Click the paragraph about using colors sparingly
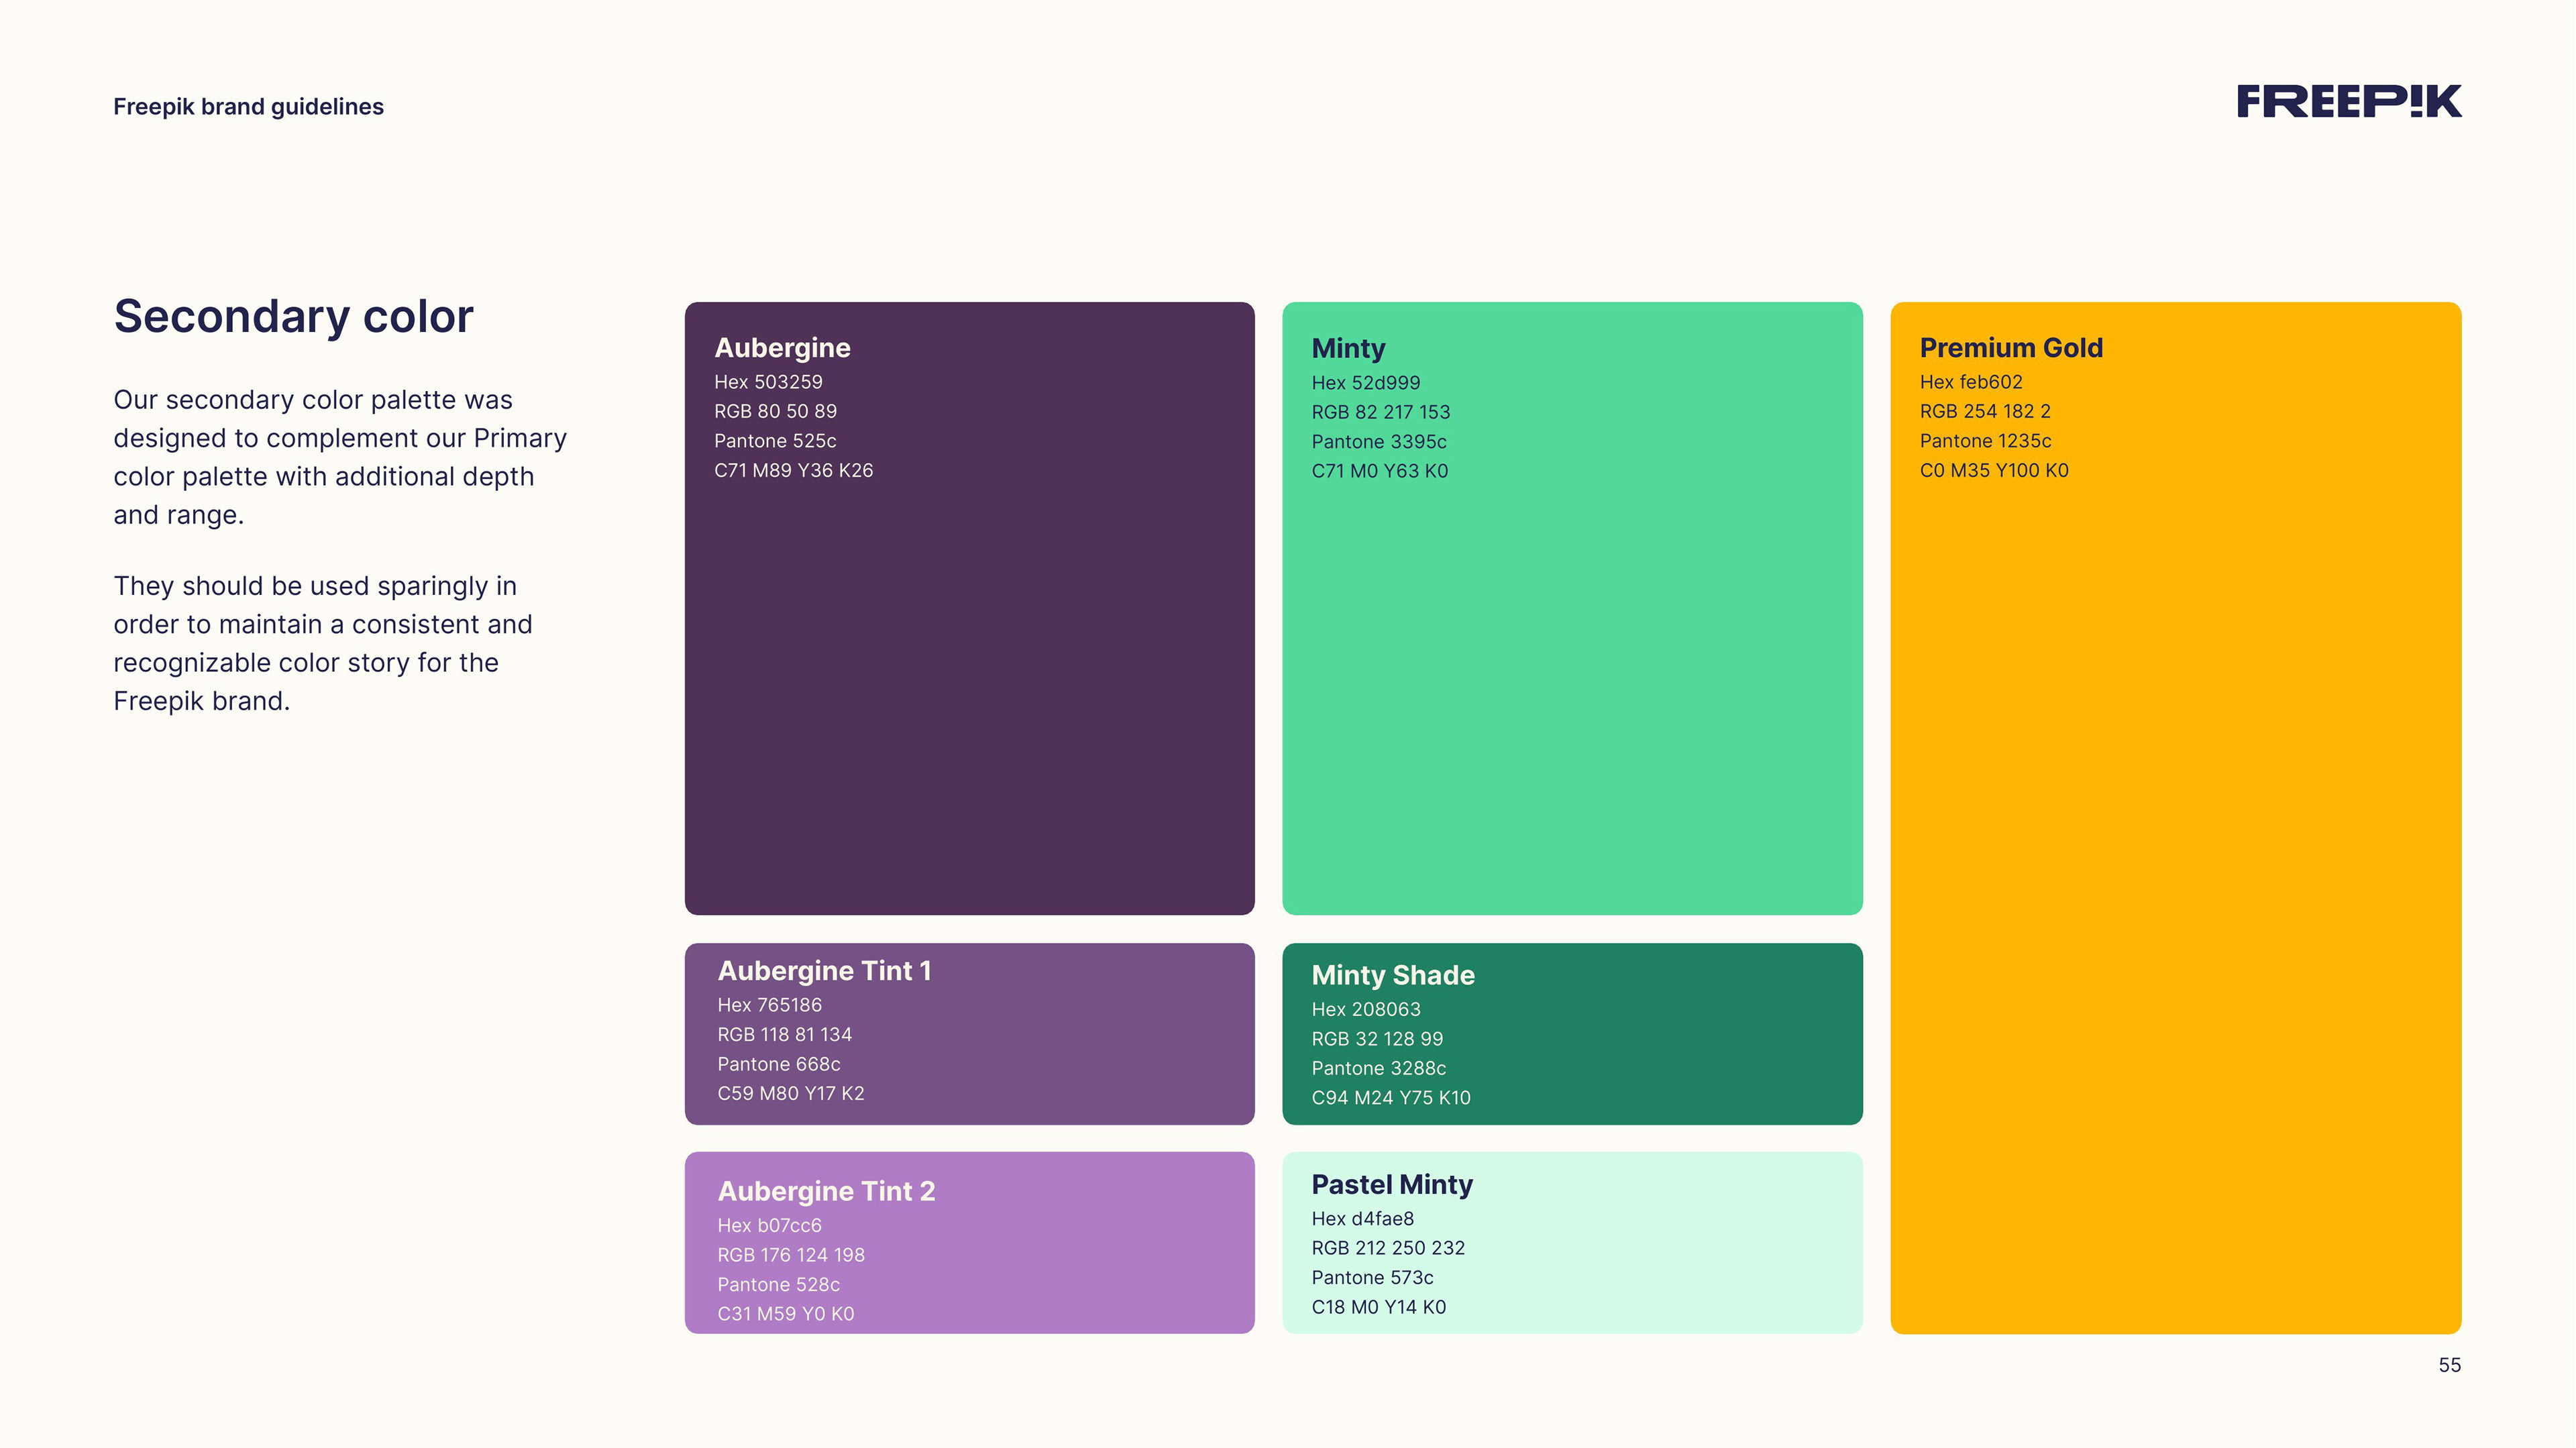 coord(322,643)
